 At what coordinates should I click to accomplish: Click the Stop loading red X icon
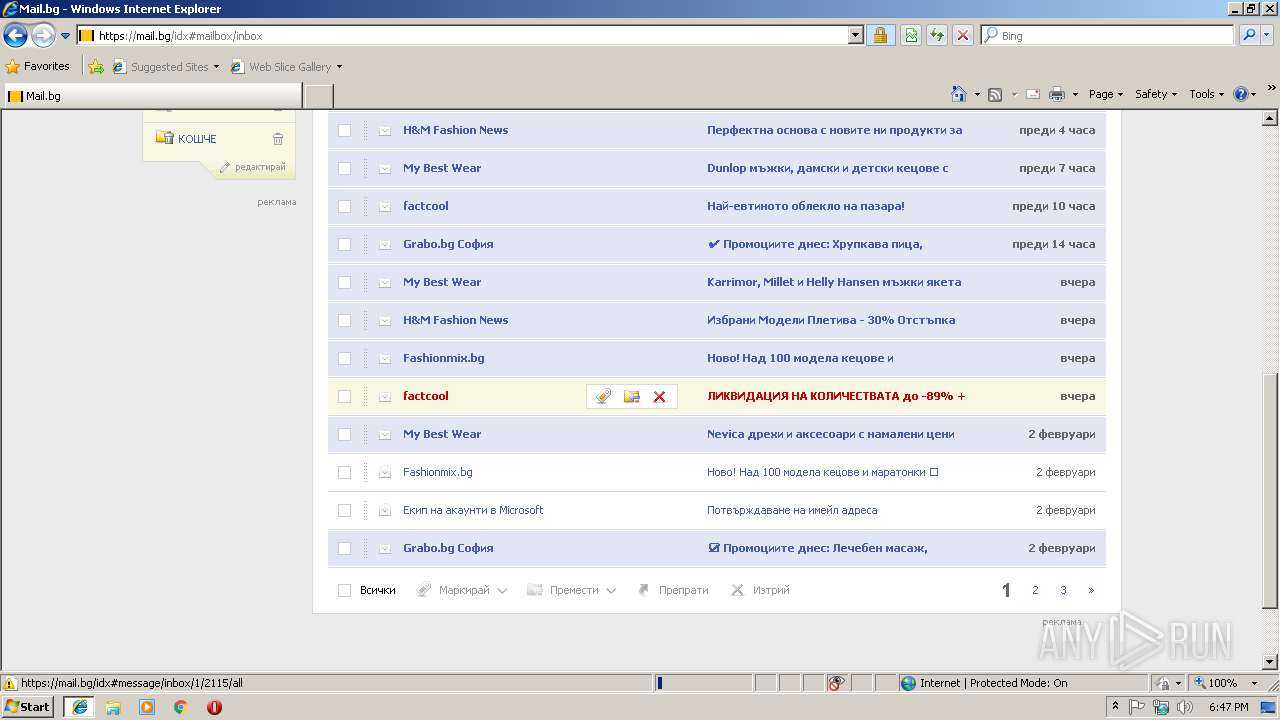tap(962, 35)
